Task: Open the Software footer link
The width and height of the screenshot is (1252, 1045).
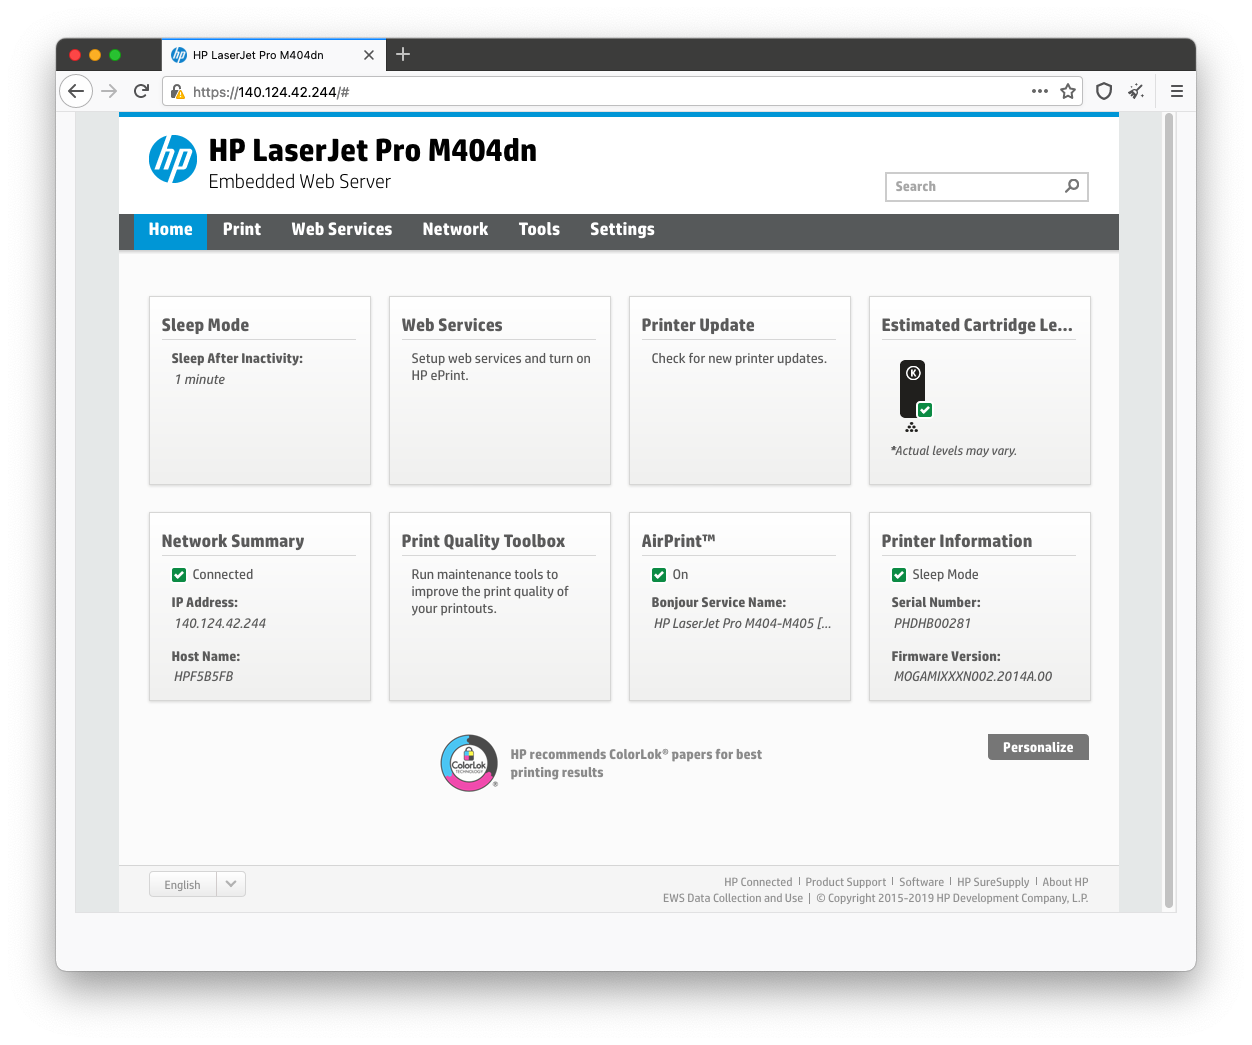Action: [921, 882]
